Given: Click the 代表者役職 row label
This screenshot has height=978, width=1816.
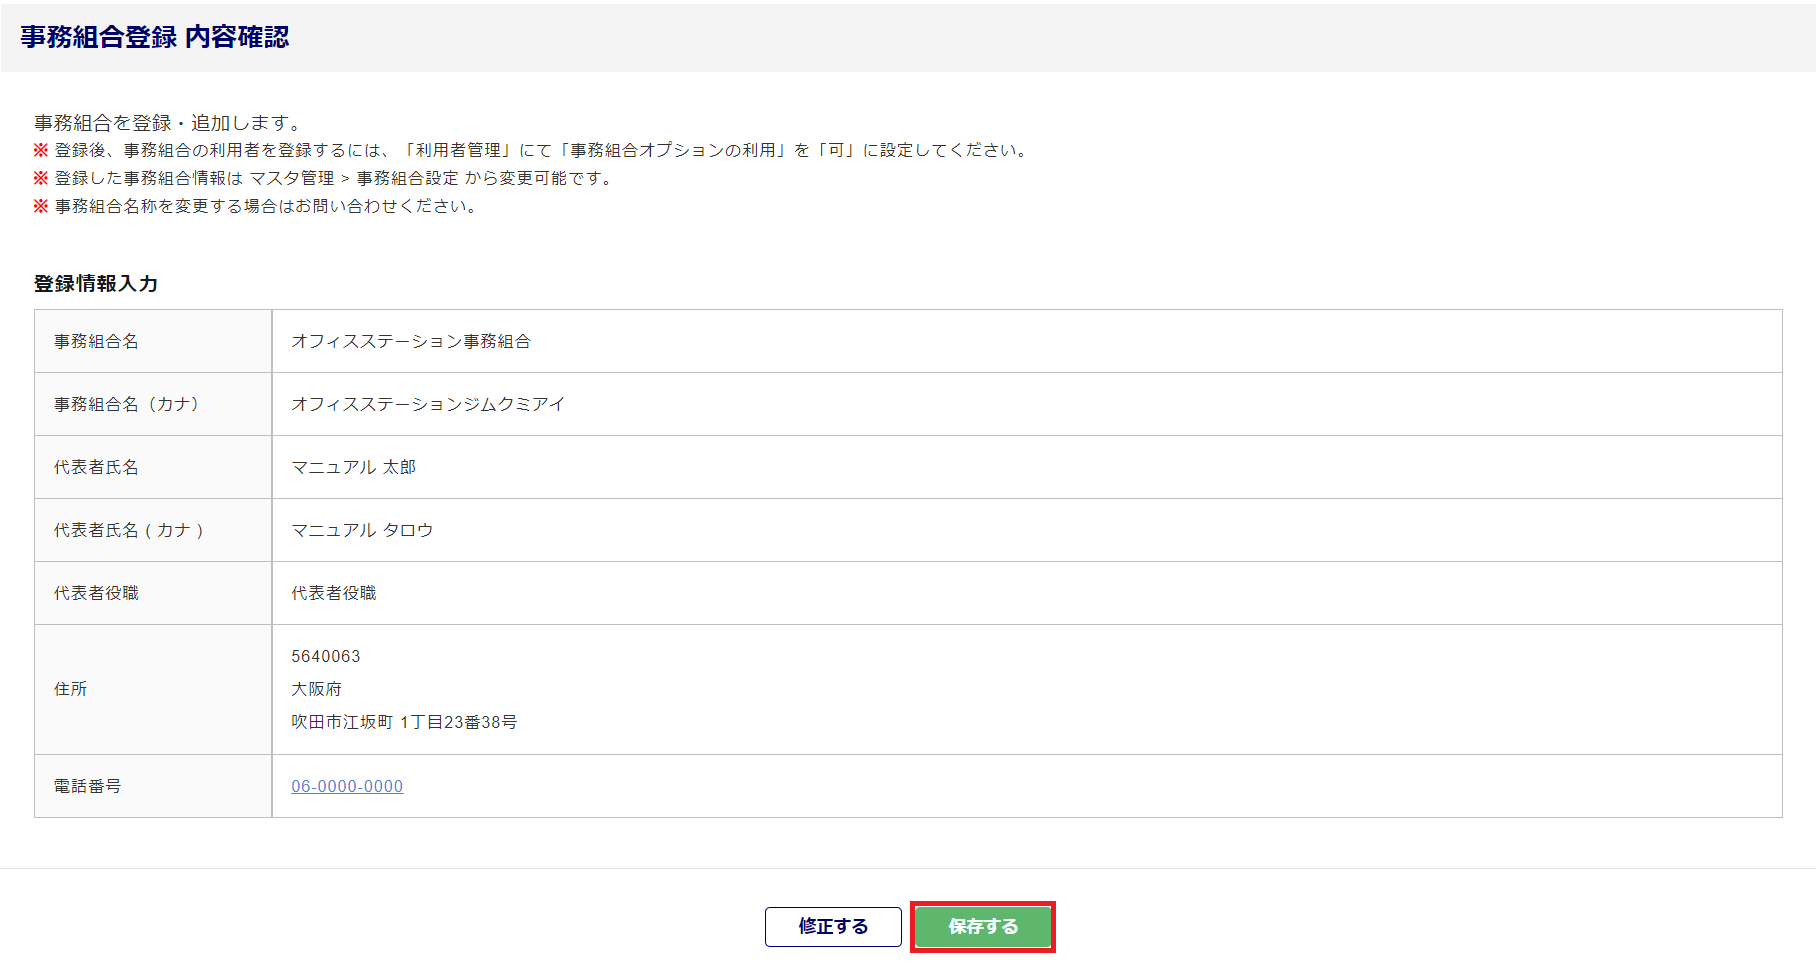Looking at the screenshot, I should click(x=96, y=593).
